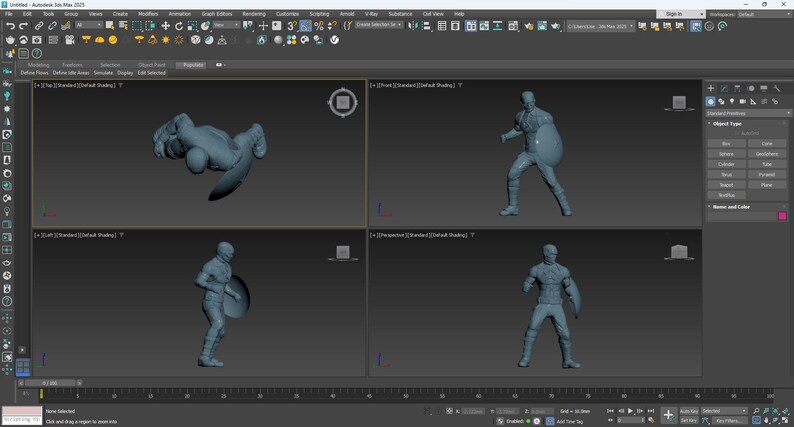Open the Create tab plus icon in command panel
The height and width of the screenshot is (427, 794).
pos(710,88)
